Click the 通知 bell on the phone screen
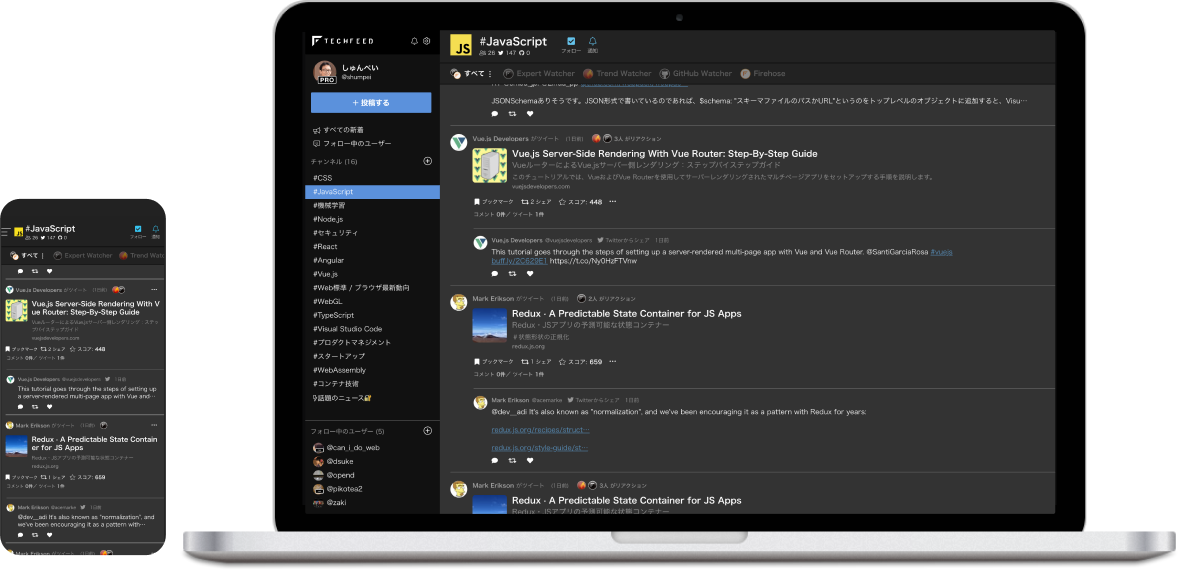The image size is (1179, 570). (x=156, y=231)
